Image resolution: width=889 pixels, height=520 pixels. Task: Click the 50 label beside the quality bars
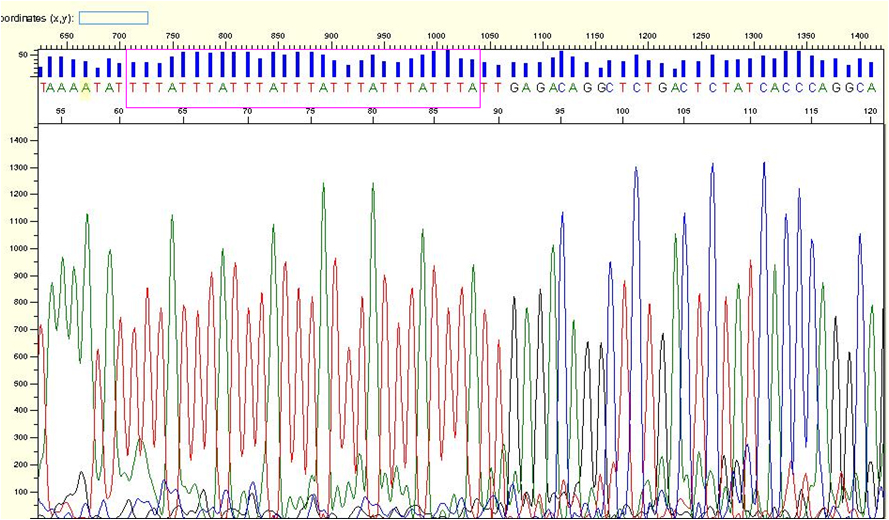(x=23, y=55)
